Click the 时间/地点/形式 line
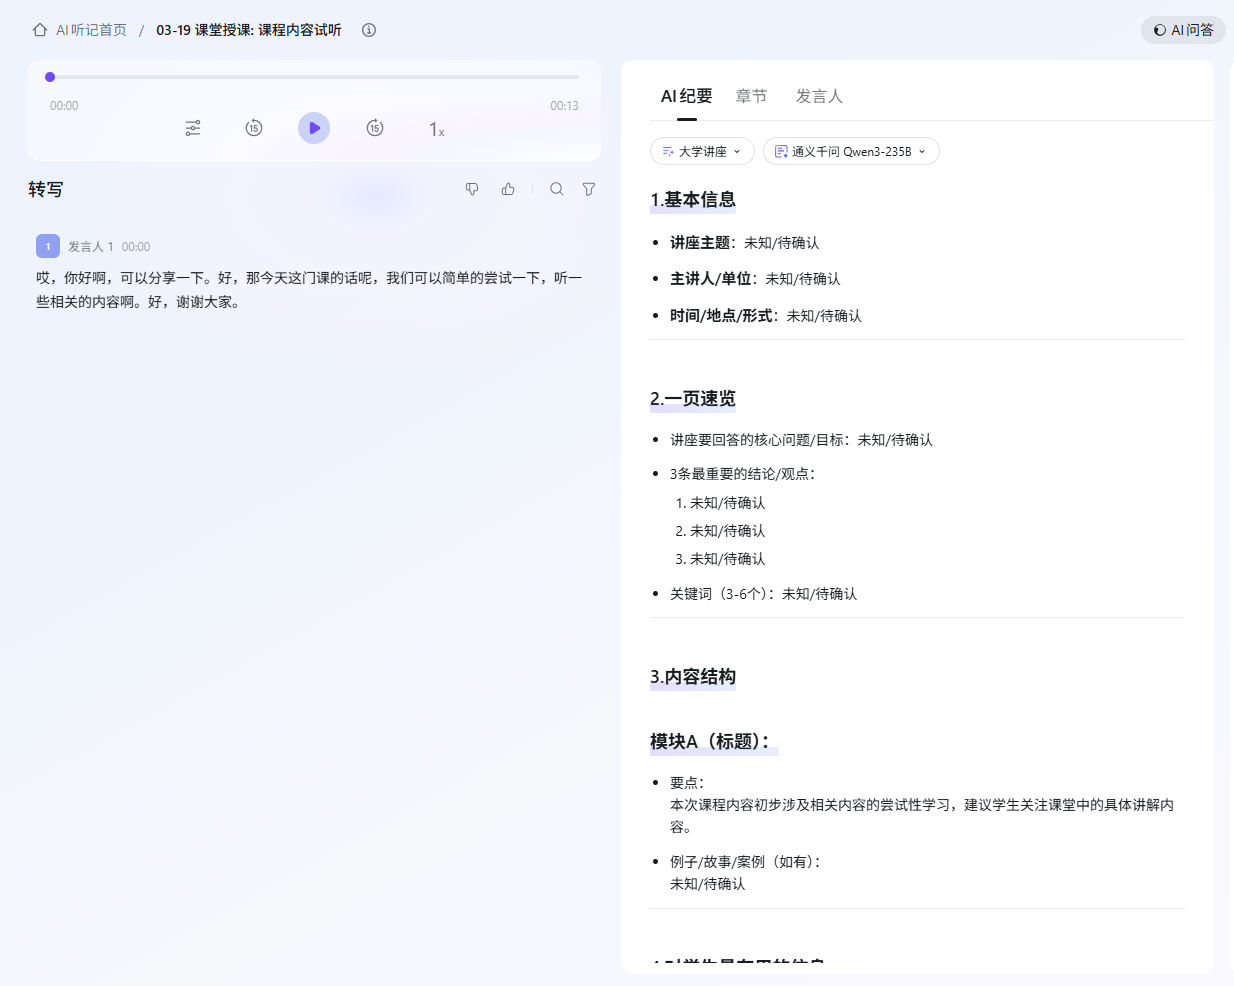The height and width of the screenshot is (986, 1234). [766, 316]
